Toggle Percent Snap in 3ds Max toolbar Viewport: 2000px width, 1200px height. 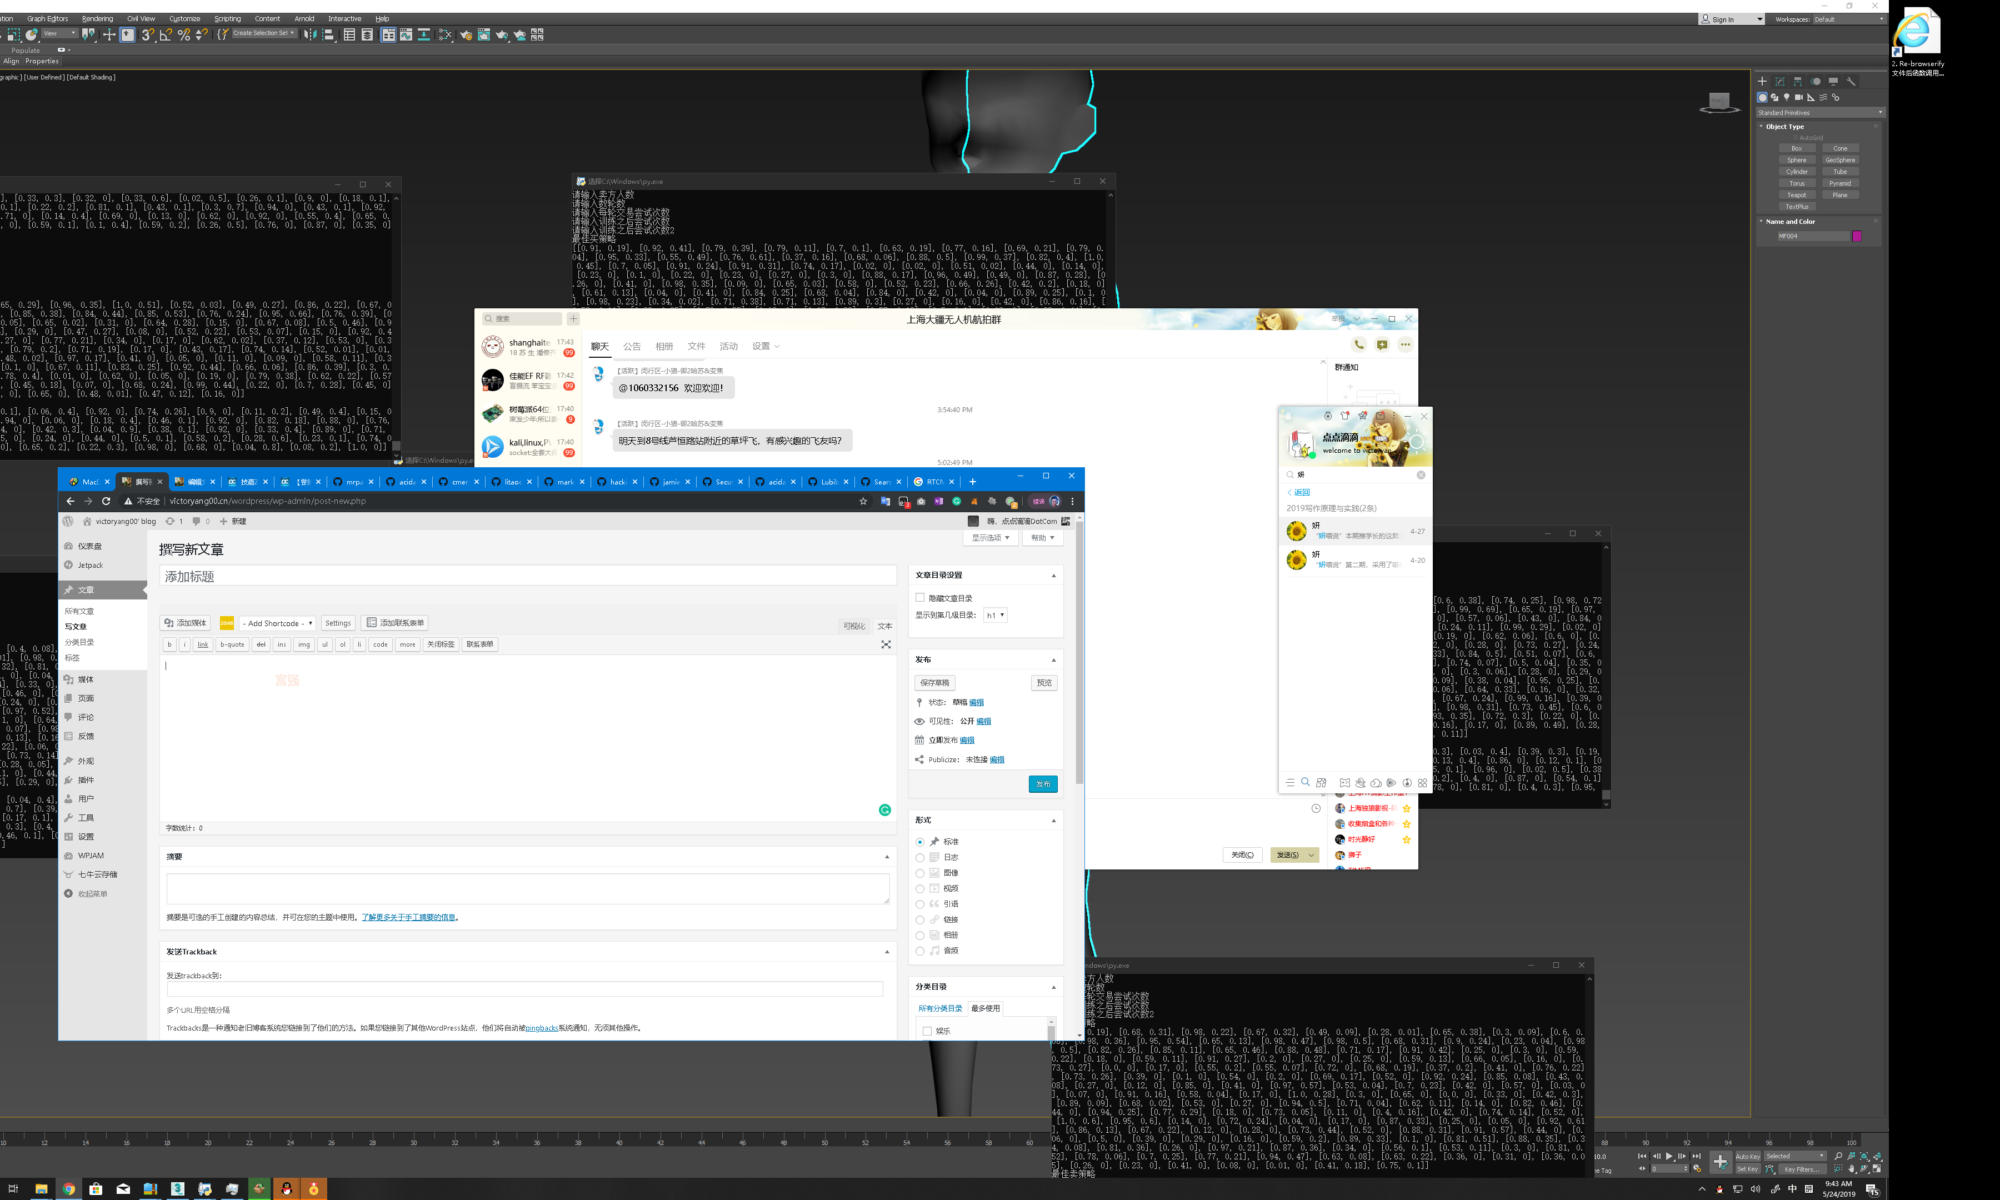(183, 34)
